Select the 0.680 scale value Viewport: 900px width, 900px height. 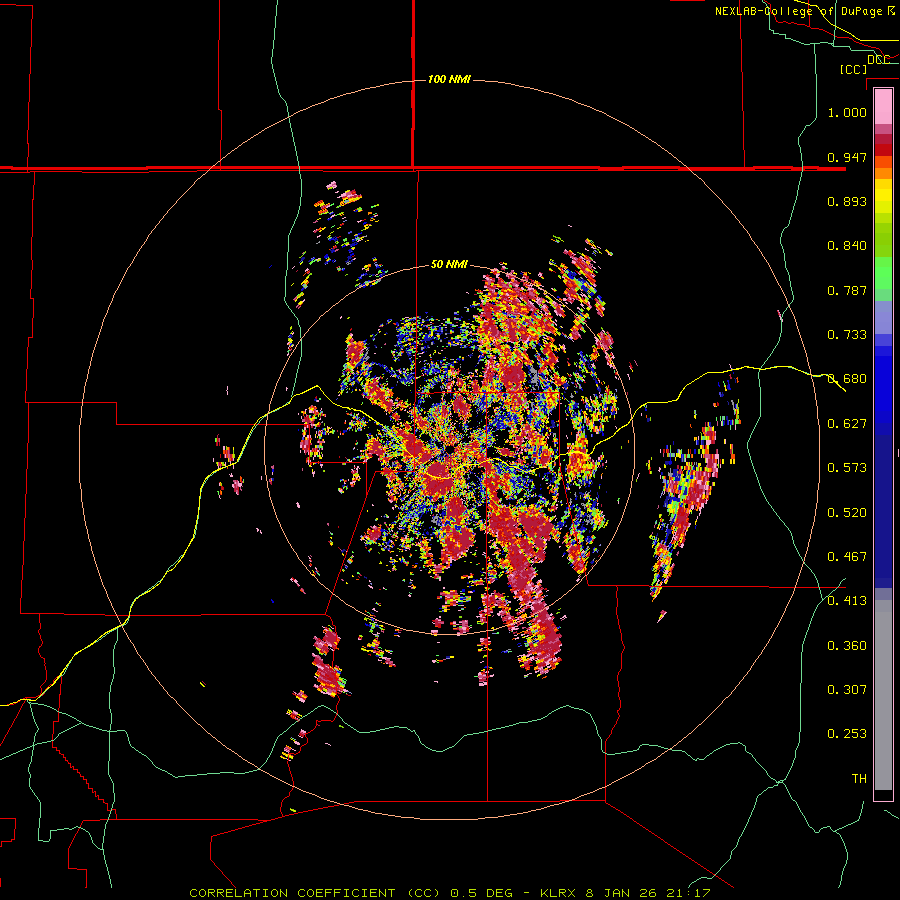847,379
